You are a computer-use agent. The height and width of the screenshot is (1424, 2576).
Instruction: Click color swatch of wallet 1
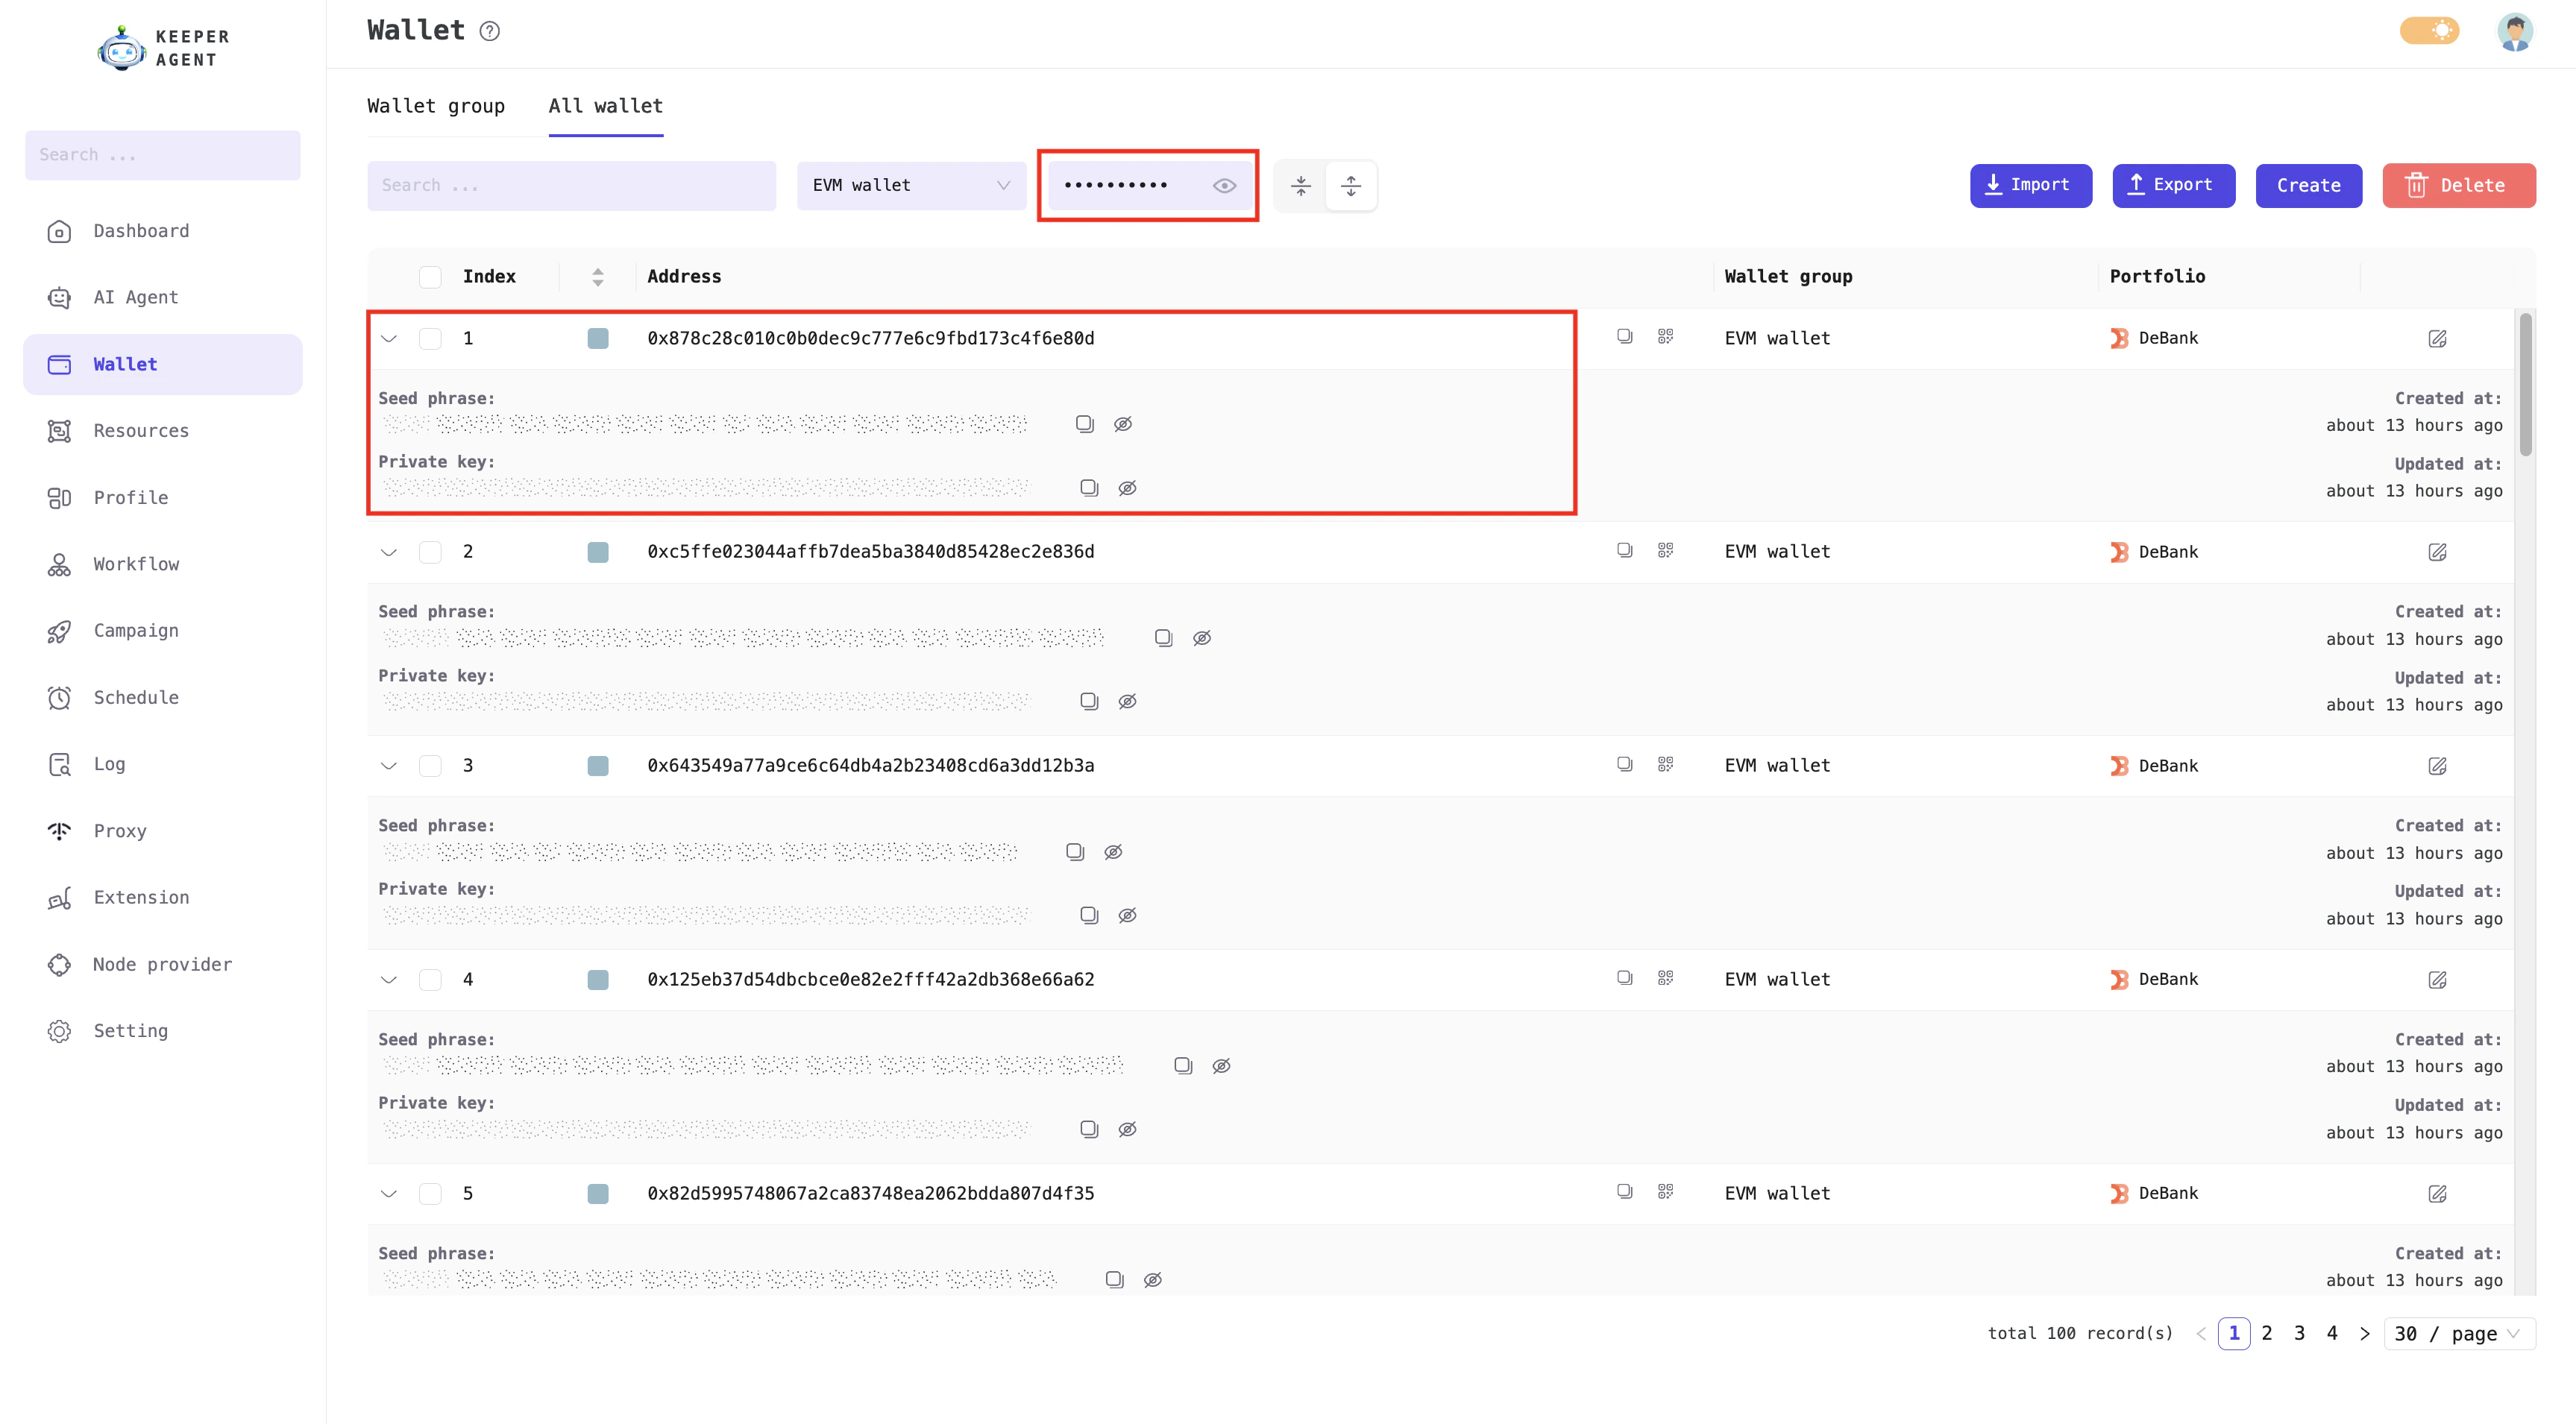[598, 338]
